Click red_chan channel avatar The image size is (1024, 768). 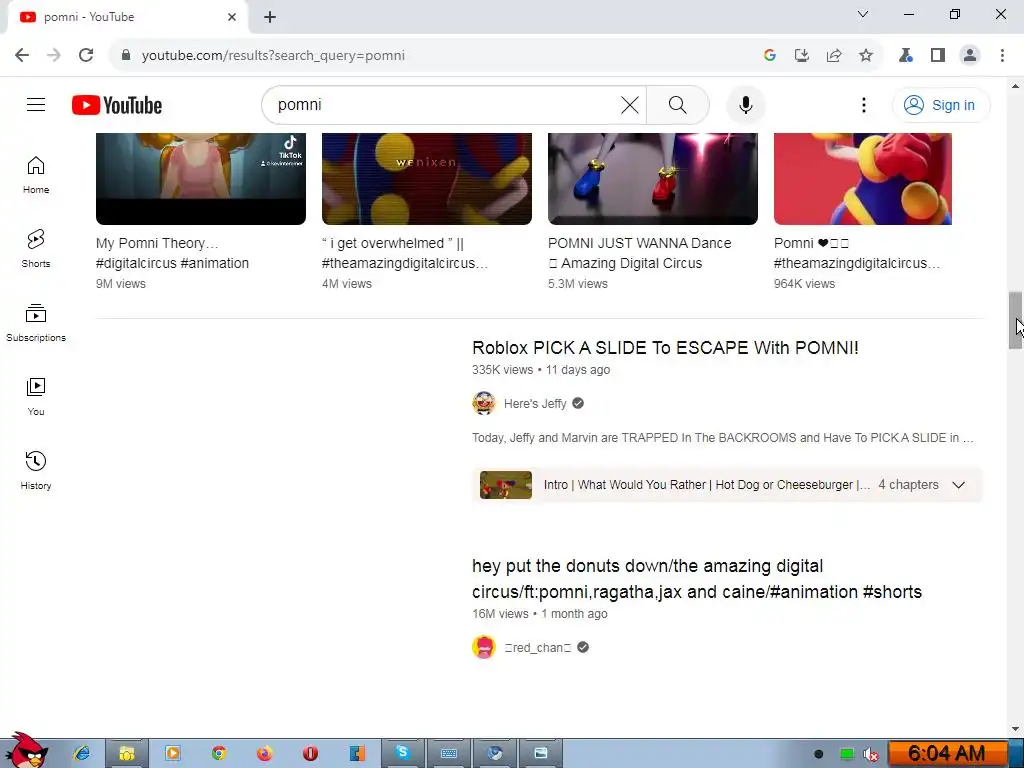(x=484, y=647)
